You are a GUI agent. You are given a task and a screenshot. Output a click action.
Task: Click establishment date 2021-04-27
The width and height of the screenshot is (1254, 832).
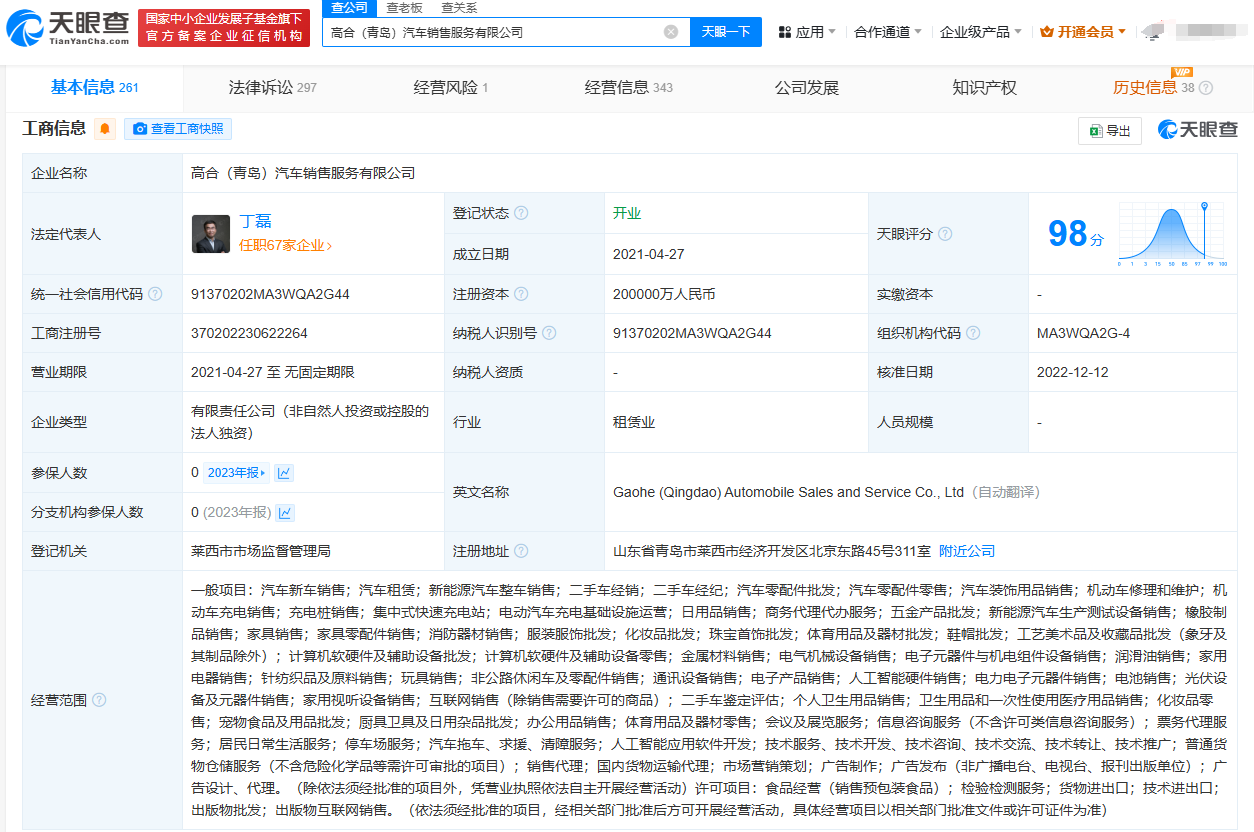649,254
